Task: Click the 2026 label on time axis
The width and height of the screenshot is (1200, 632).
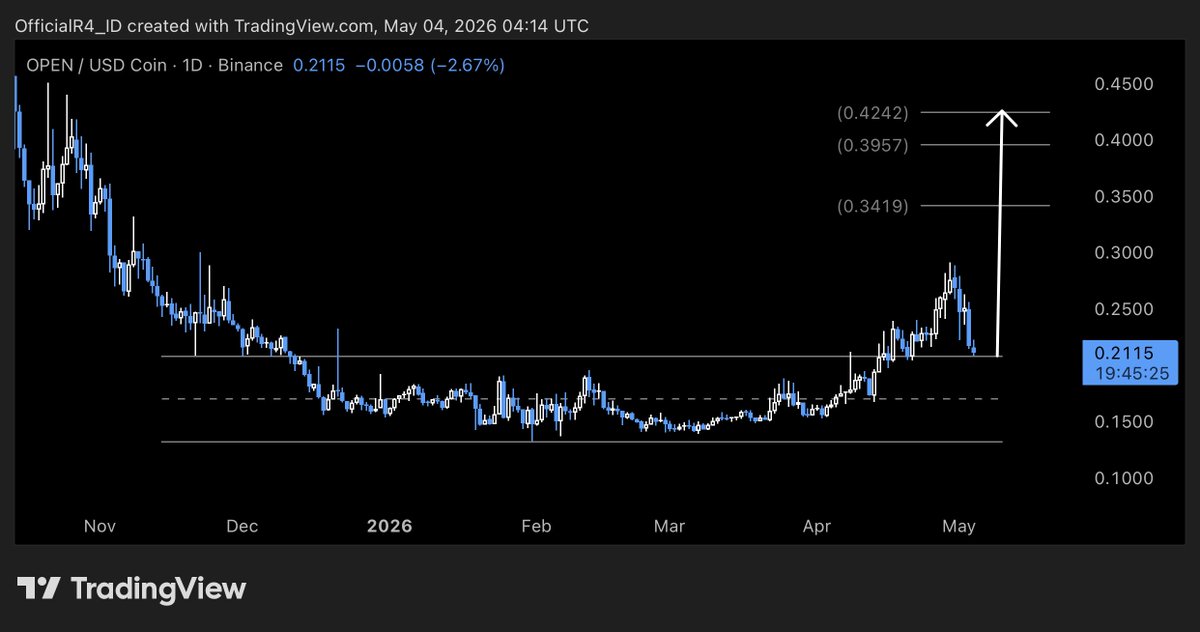Action: [x=392, y=526]
